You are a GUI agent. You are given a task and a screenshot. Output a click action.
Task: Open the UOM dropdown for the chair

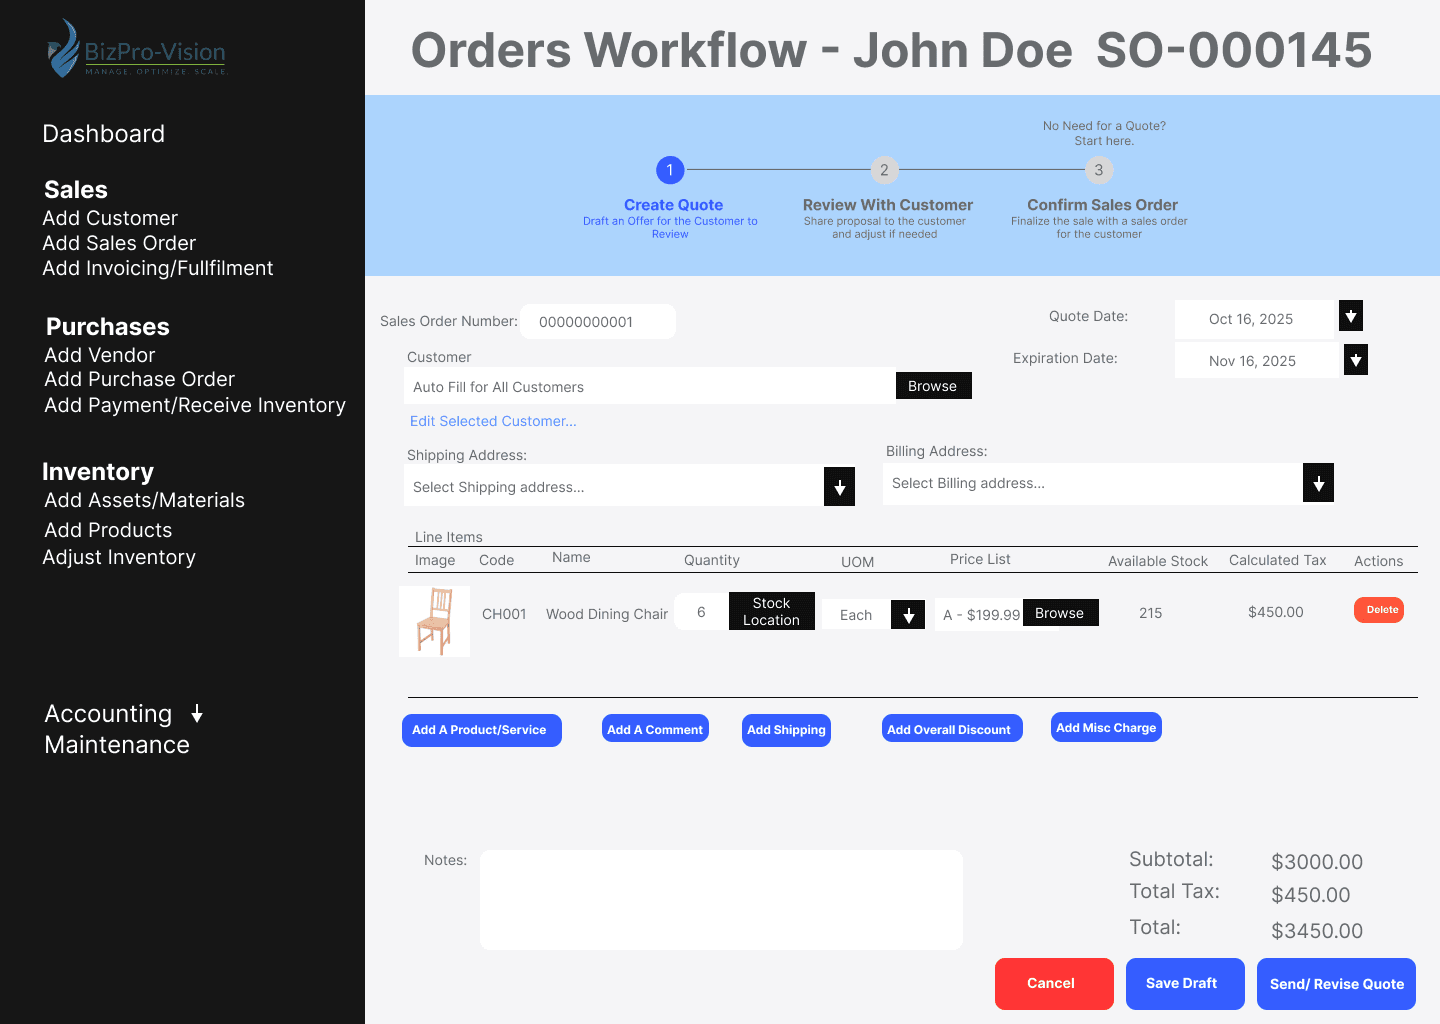[907, 614]
